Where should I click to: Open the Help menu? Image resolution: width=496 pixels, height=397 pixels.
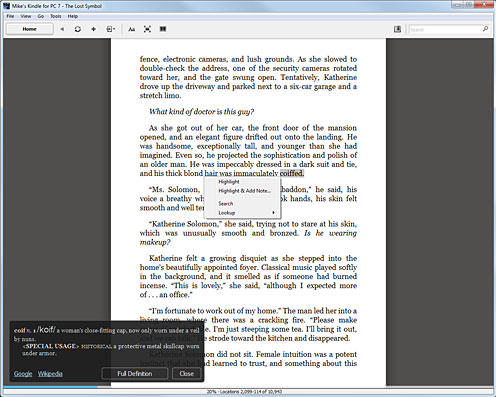point(73,16)
